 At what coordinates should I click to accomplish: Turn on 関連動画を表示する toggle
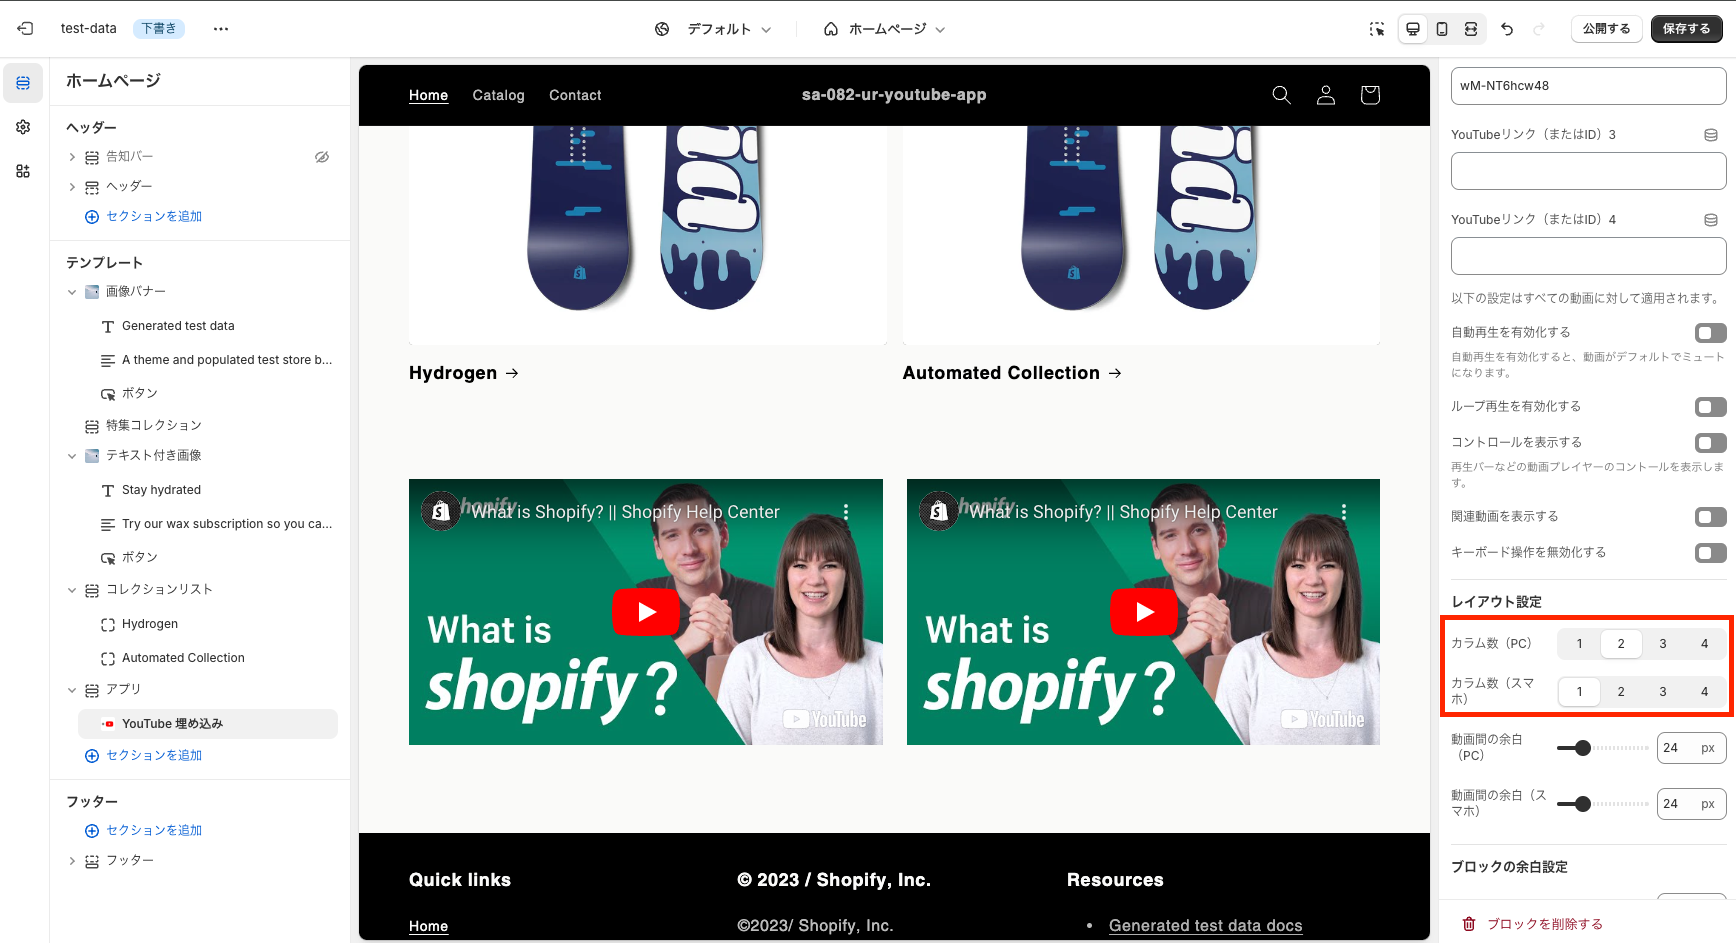(x=1710, y=517)
